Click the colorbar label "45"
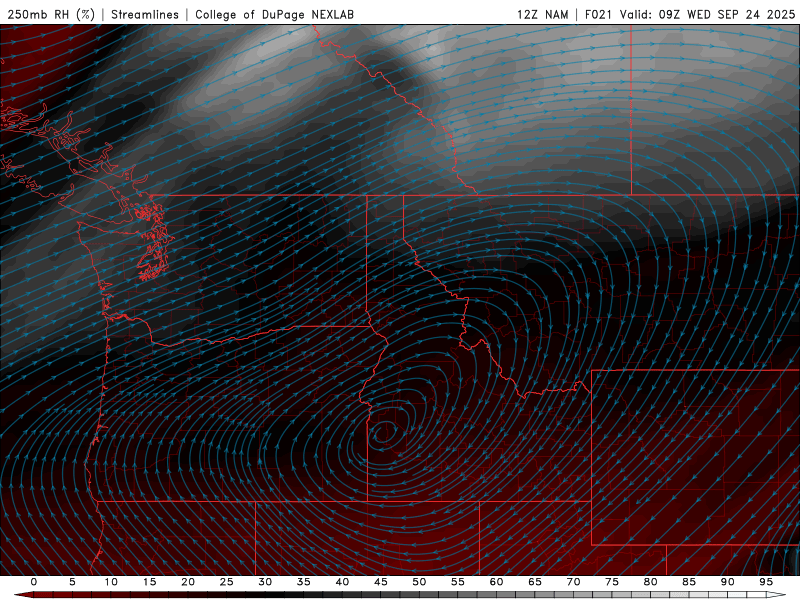 pos(381,582)
